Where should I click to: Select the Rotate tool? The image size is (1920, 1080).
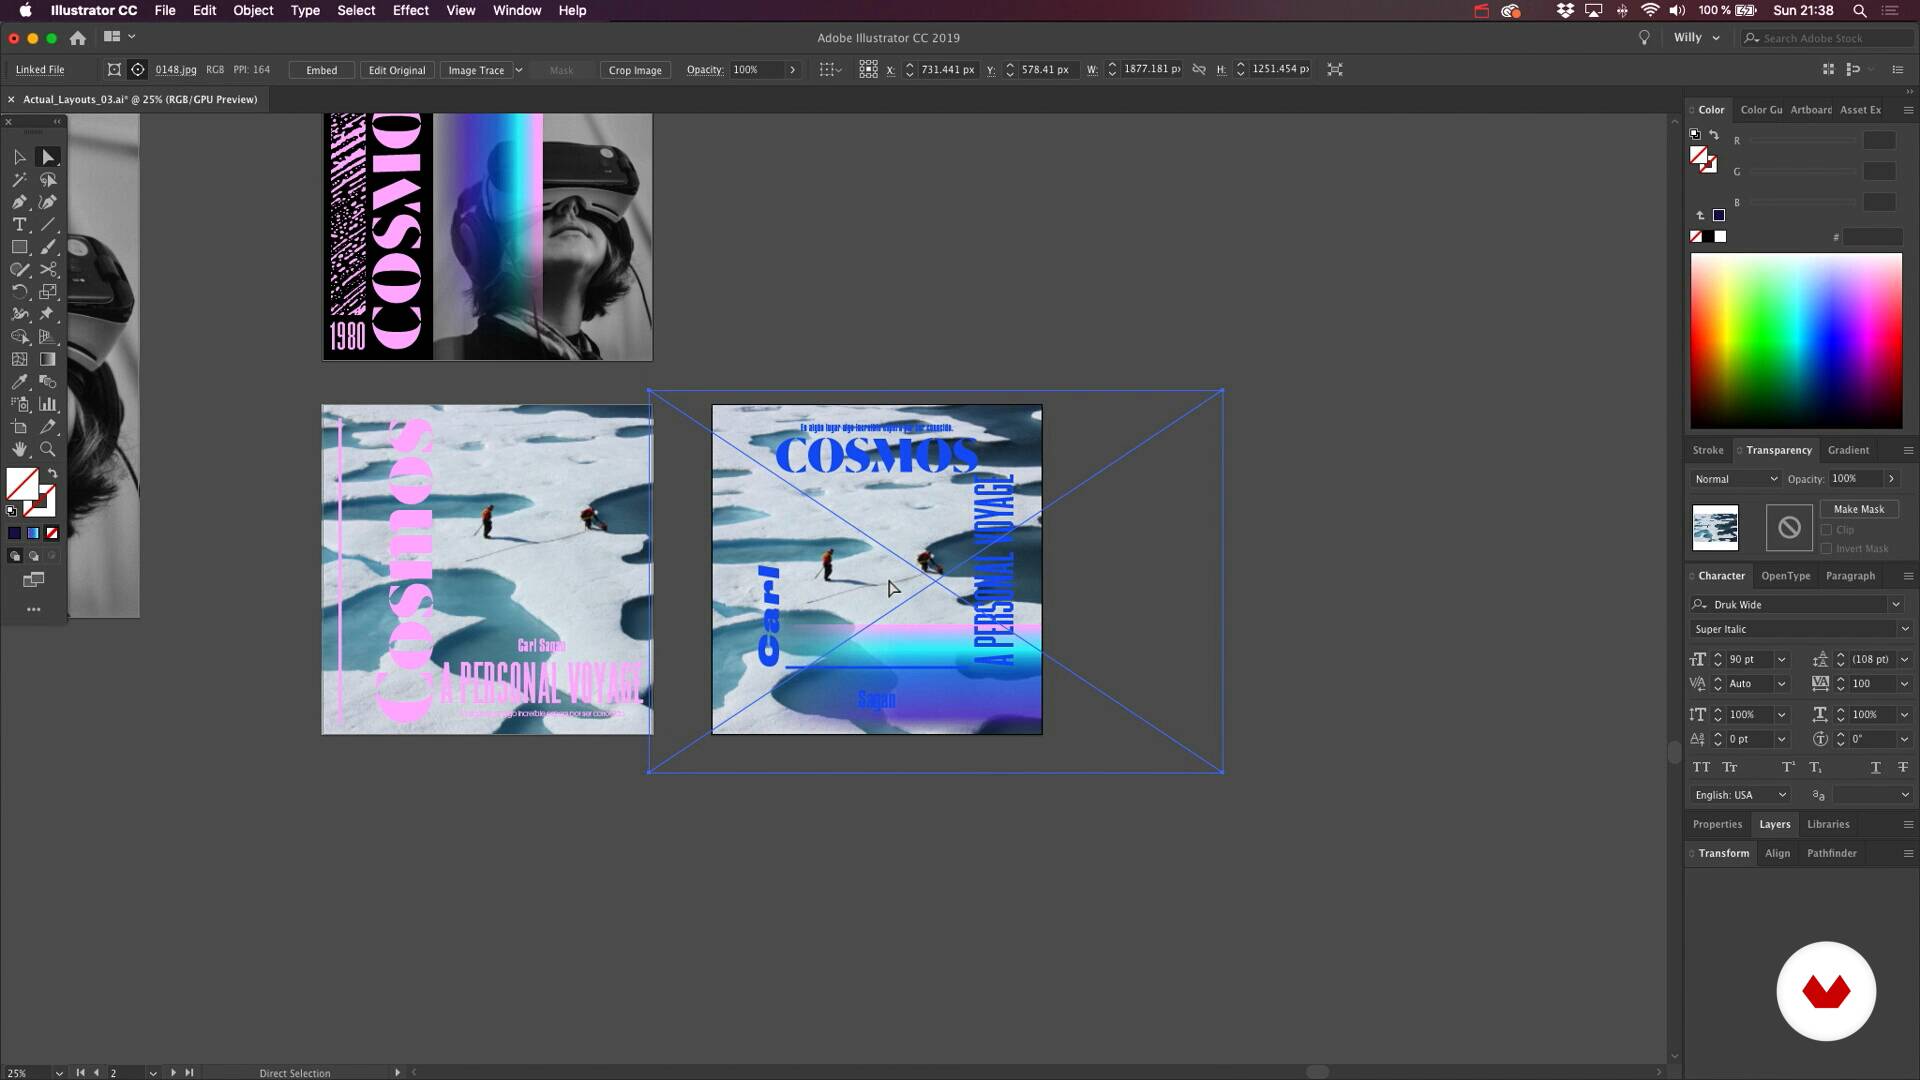19,292
